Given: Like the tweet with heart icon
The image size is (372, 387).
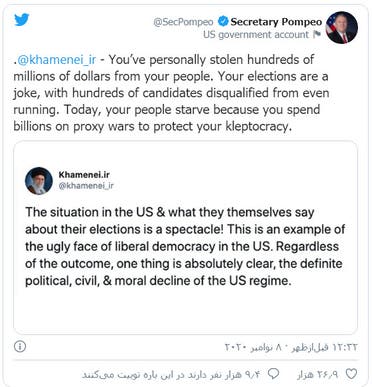Looking at the screenshot, I should click(351, 374).
